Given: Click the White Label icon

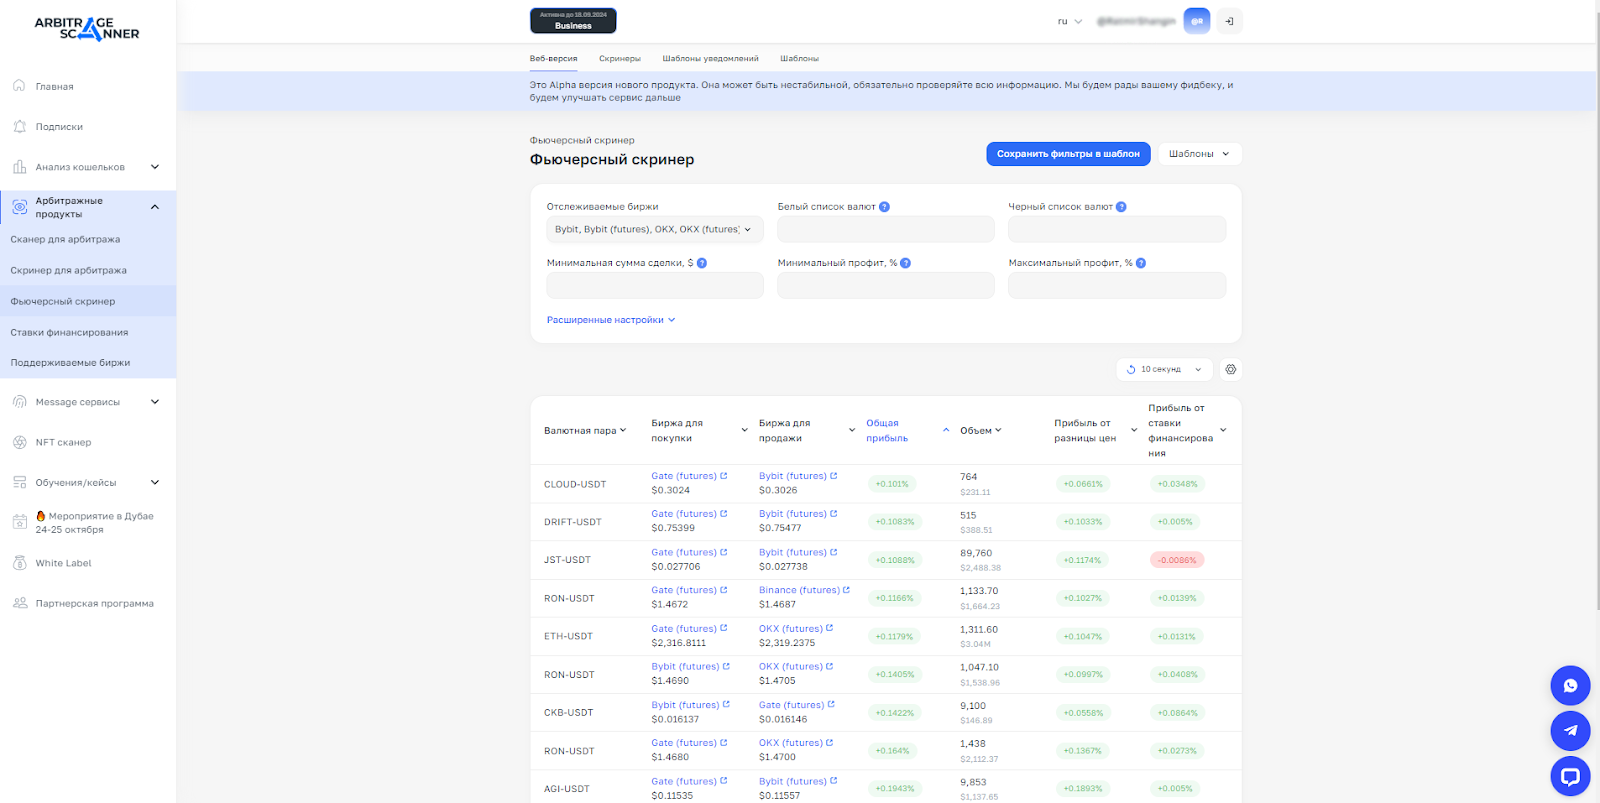Looking at the screenshot, I should [x=20, y=563].
